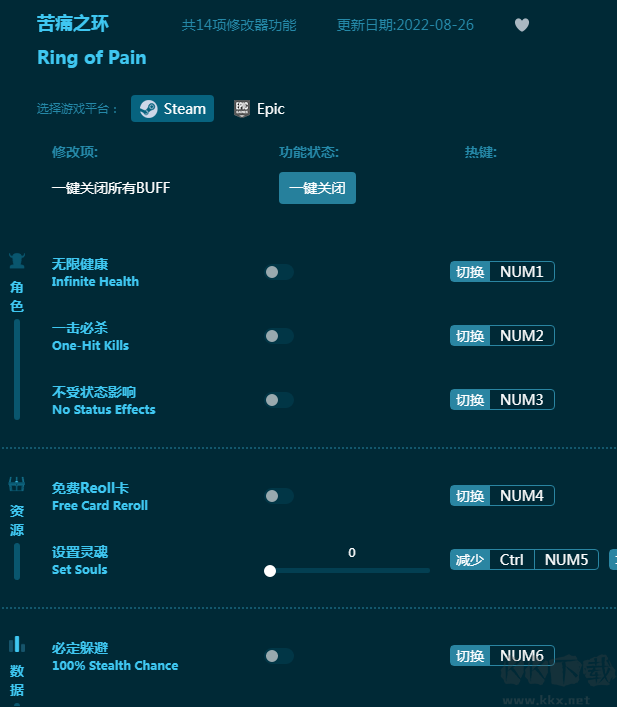Click the NUM1 hotkey button

tap(521, 272)
